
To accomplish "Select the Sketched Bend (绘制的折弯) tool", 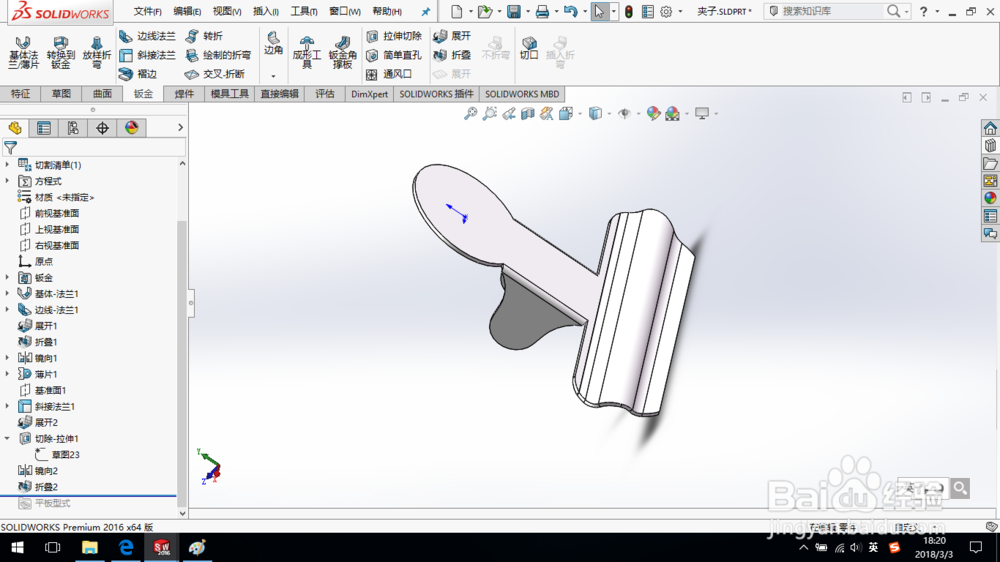I will pyautogui.click(x=218, y=55).
